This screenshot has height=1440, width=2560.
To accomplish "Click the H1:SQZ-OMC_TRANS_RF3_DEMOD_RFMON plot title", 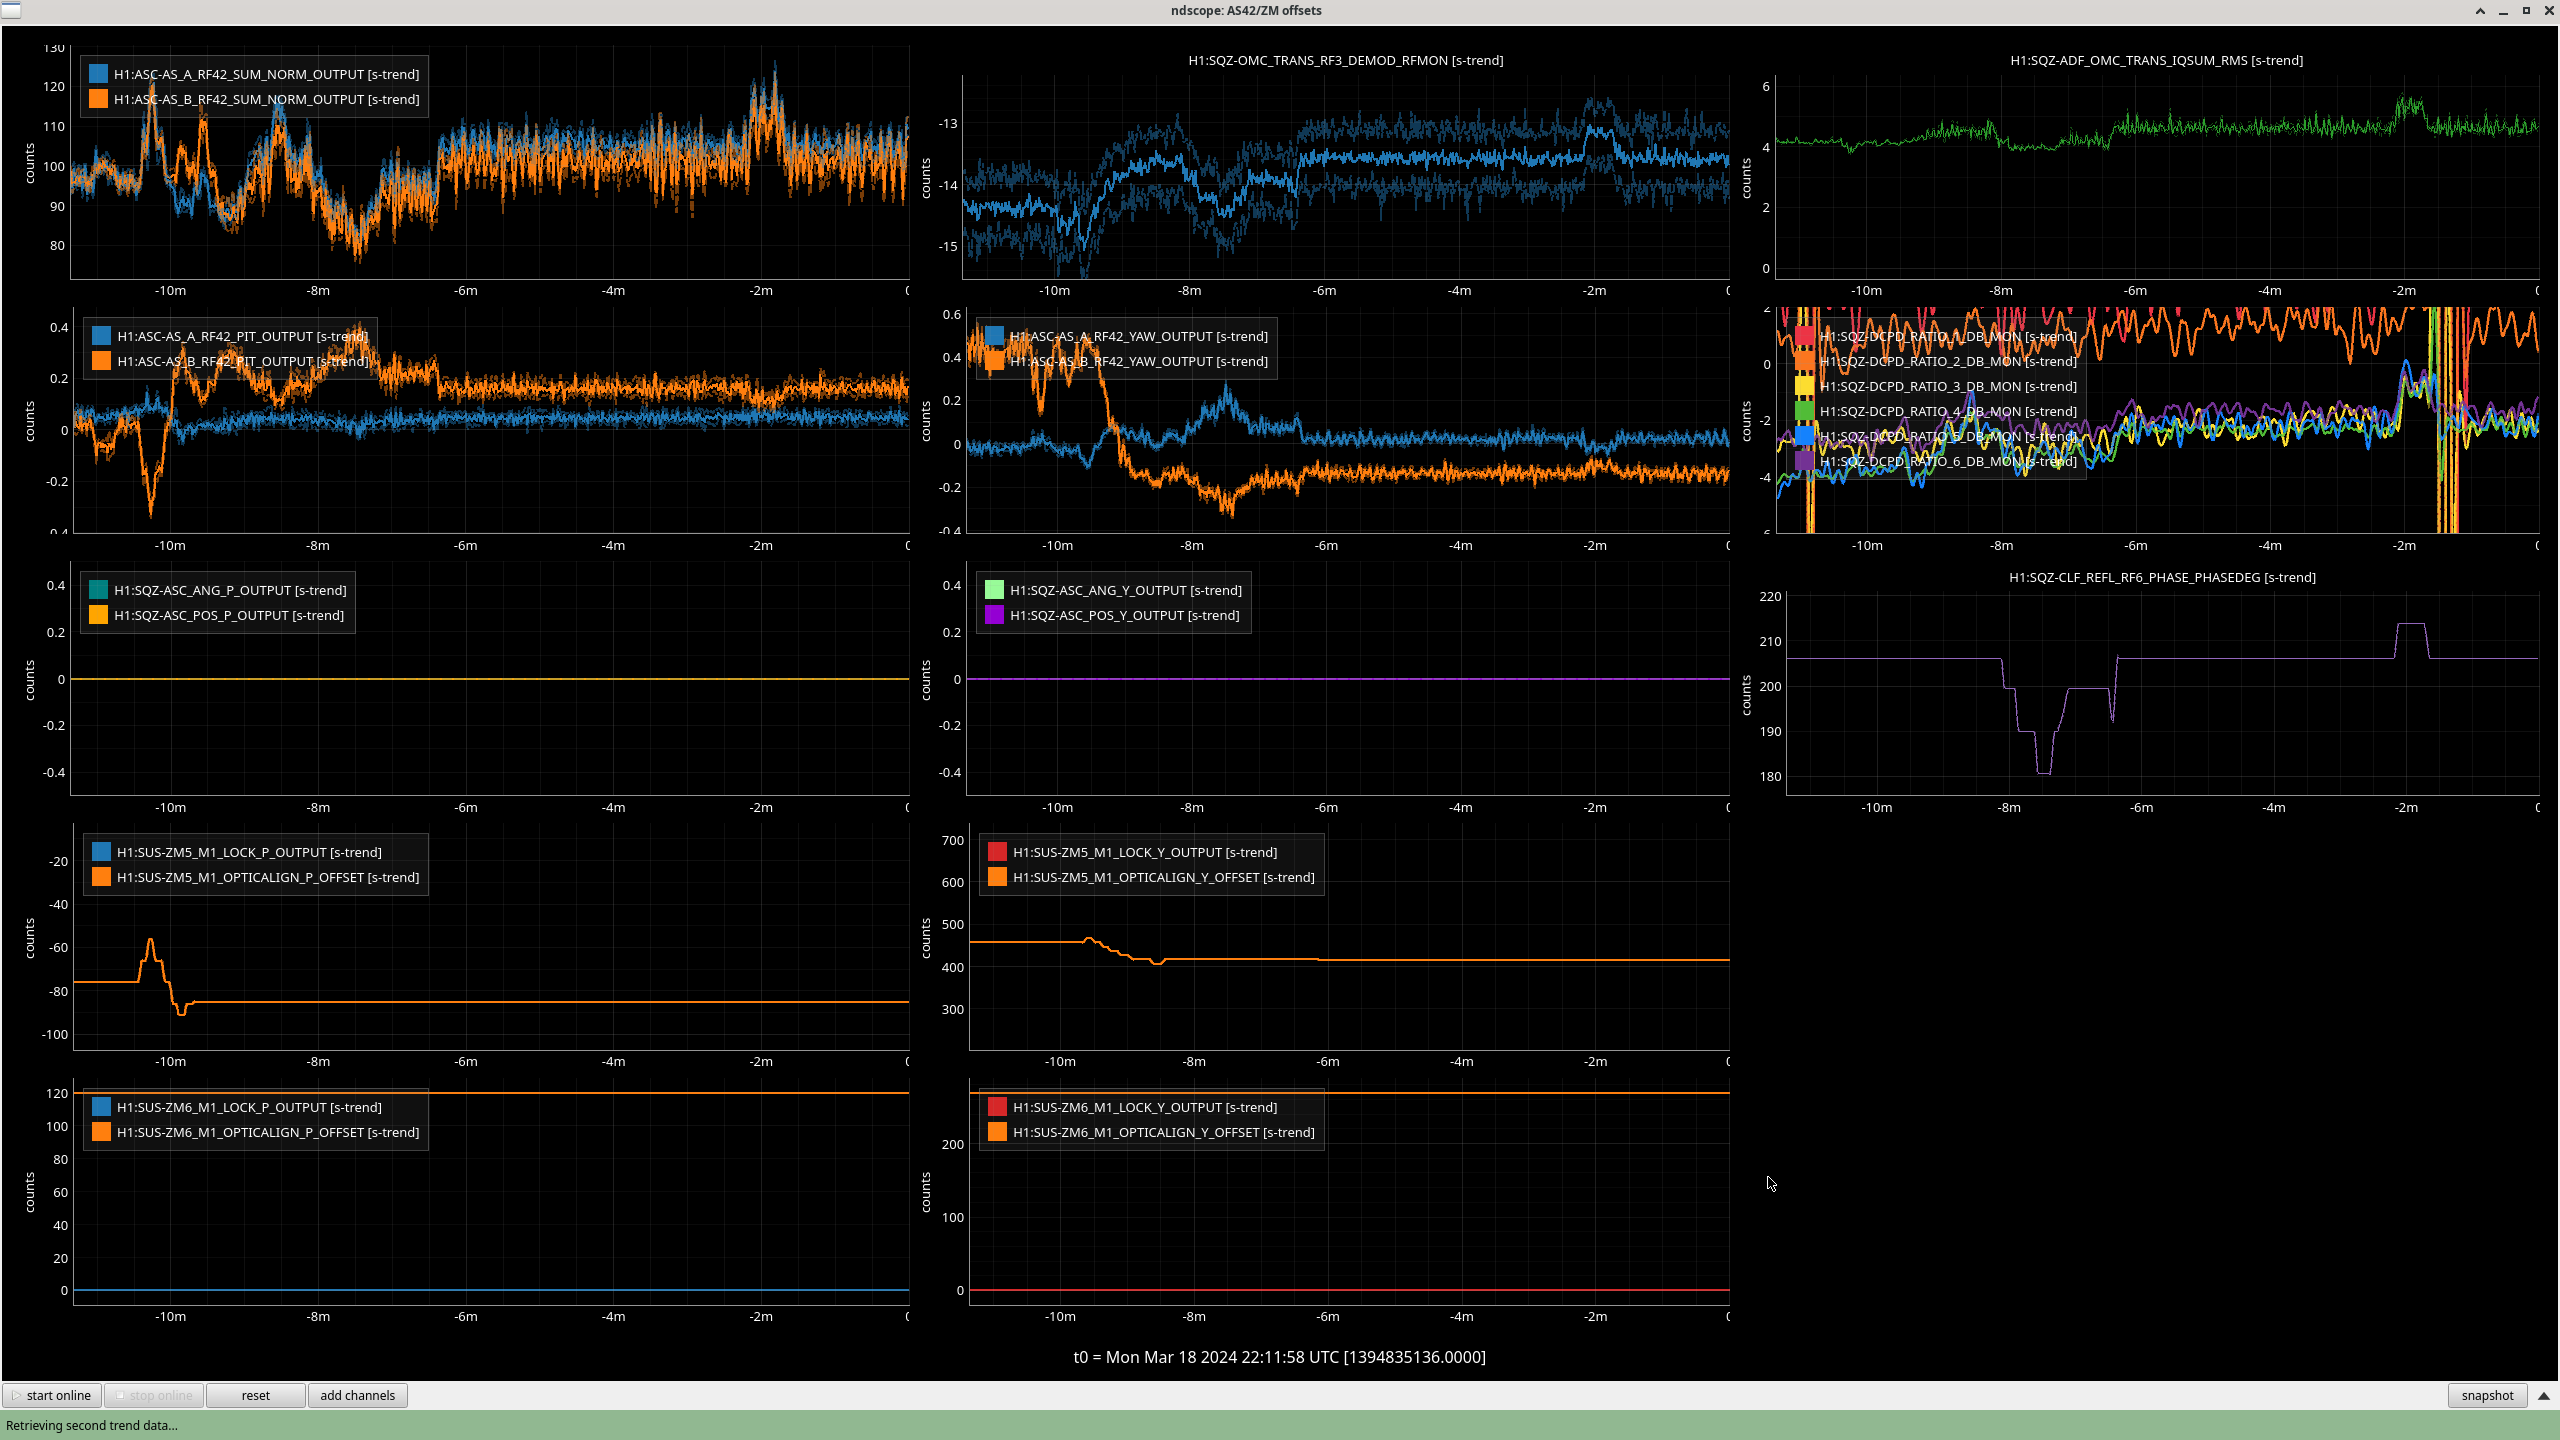I will coord(1345,60).
